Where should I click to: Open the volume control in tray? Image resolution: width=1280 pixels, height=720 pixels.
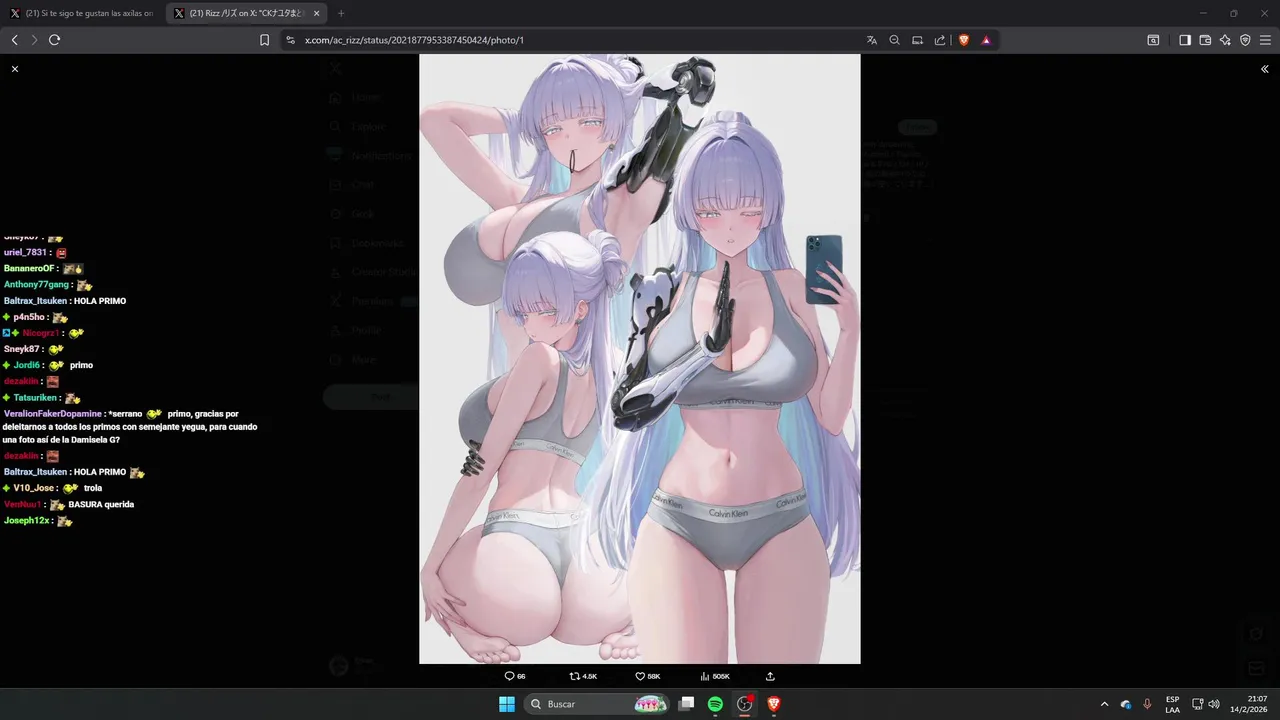[x=1214, y=704]
